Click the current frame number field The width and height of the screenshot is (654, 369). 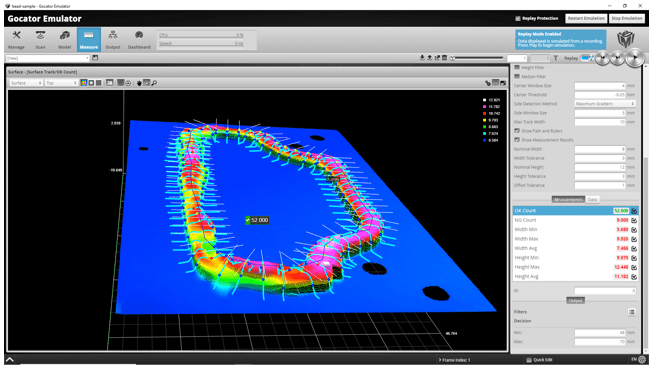pyautogui.click(x=517, y=58)
